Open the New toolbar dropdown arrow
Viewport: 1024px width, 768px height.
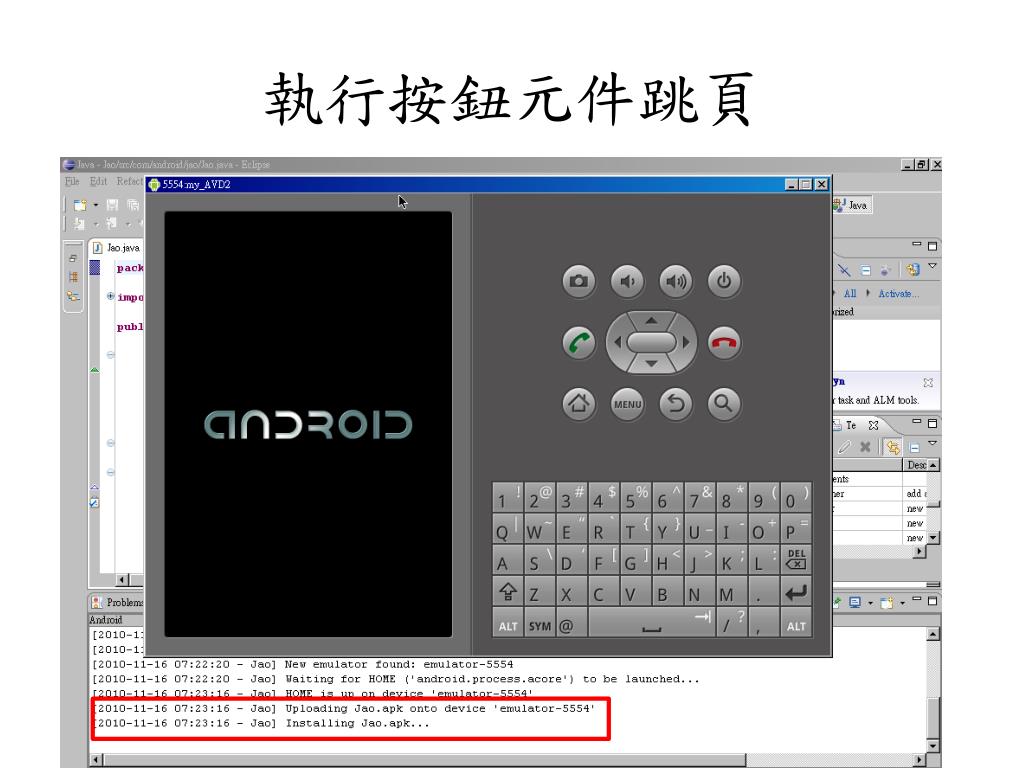[x=95, y=205]
